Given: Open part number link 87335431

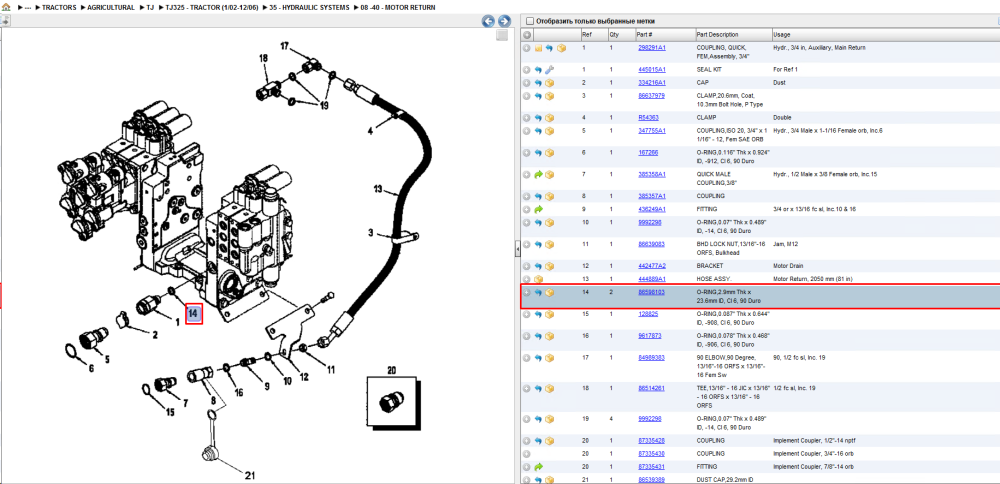Looking at the screenshot, I should point(651,467).
